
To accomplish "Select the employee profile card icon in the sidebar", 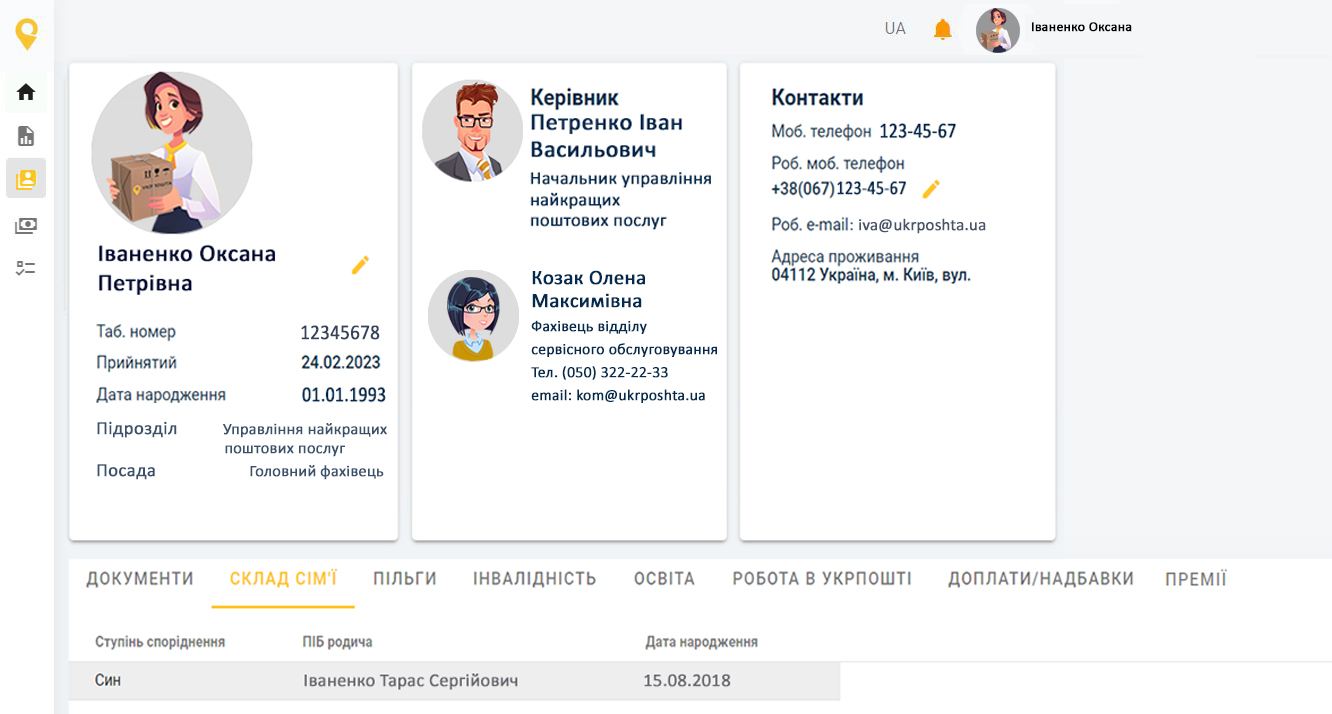I will tap(26, 179).
